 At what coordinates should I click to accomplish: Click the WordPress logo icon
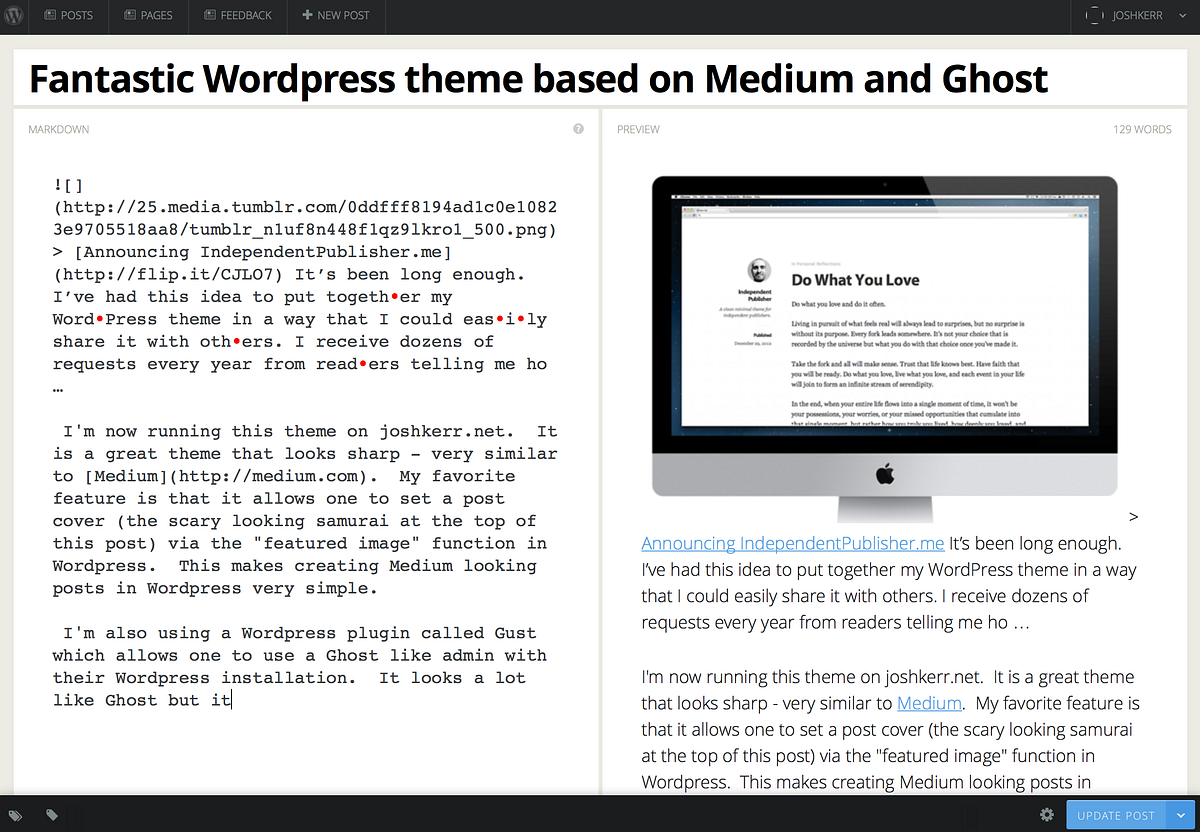coord(14,16)
